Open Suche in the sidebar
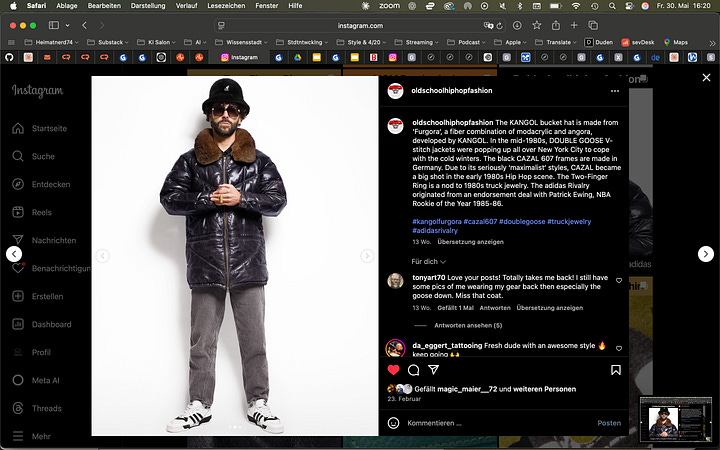This screenshot has width=720, height=450. tap(34, 157)
